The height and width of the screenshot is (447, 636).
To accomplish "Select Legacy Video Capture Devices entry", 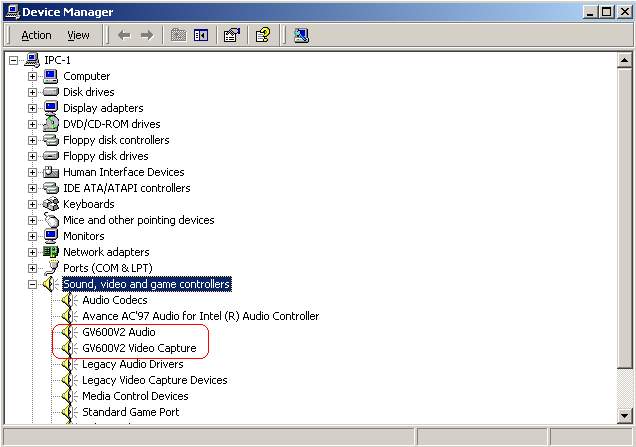I will click(x=155, y=380).
